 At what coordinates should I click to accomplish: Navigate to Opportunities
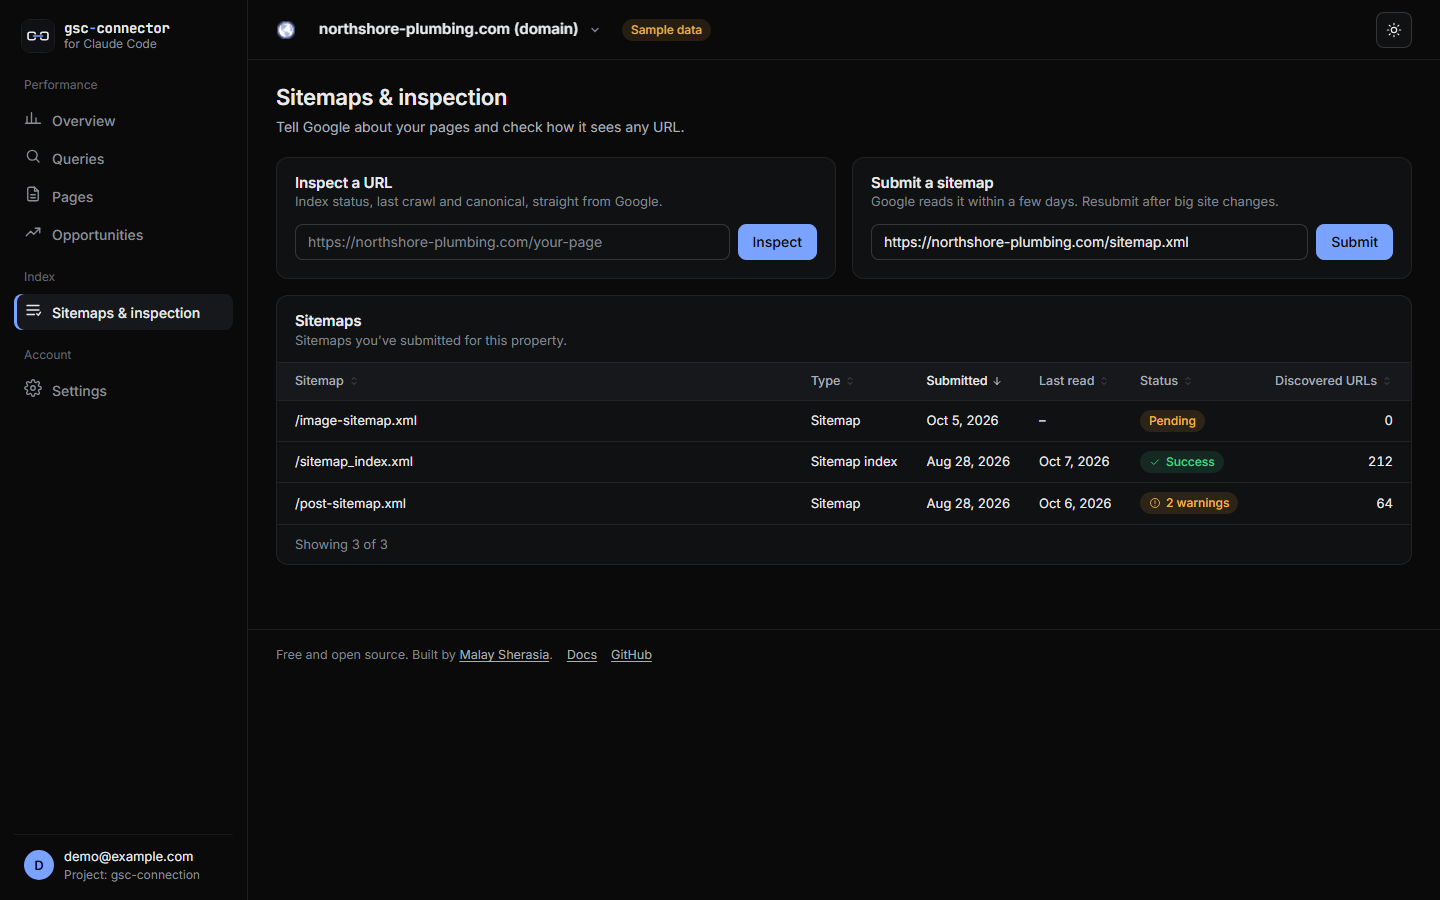[124, 234]
